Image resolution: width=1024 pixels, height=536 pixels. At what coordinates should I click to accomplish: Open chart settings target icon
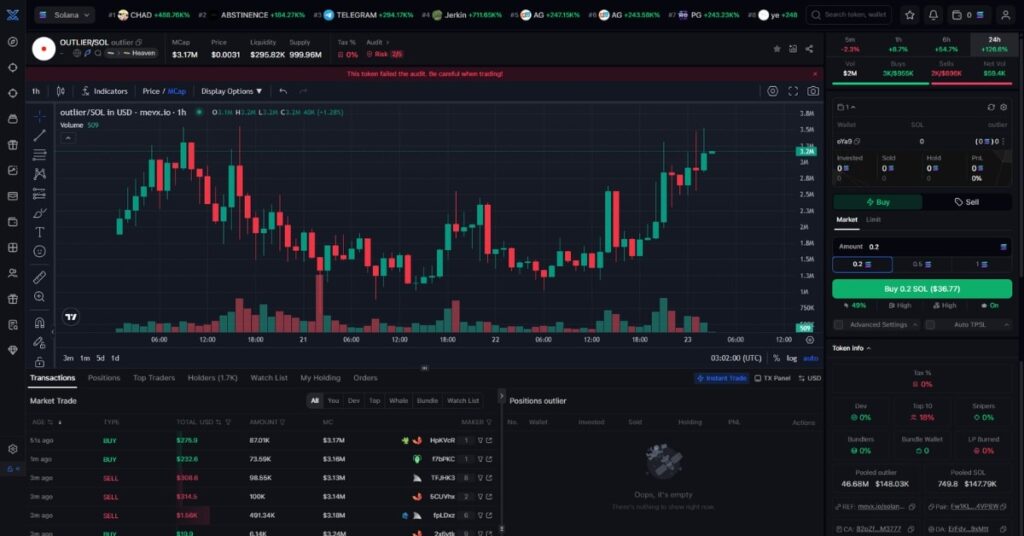773,91
